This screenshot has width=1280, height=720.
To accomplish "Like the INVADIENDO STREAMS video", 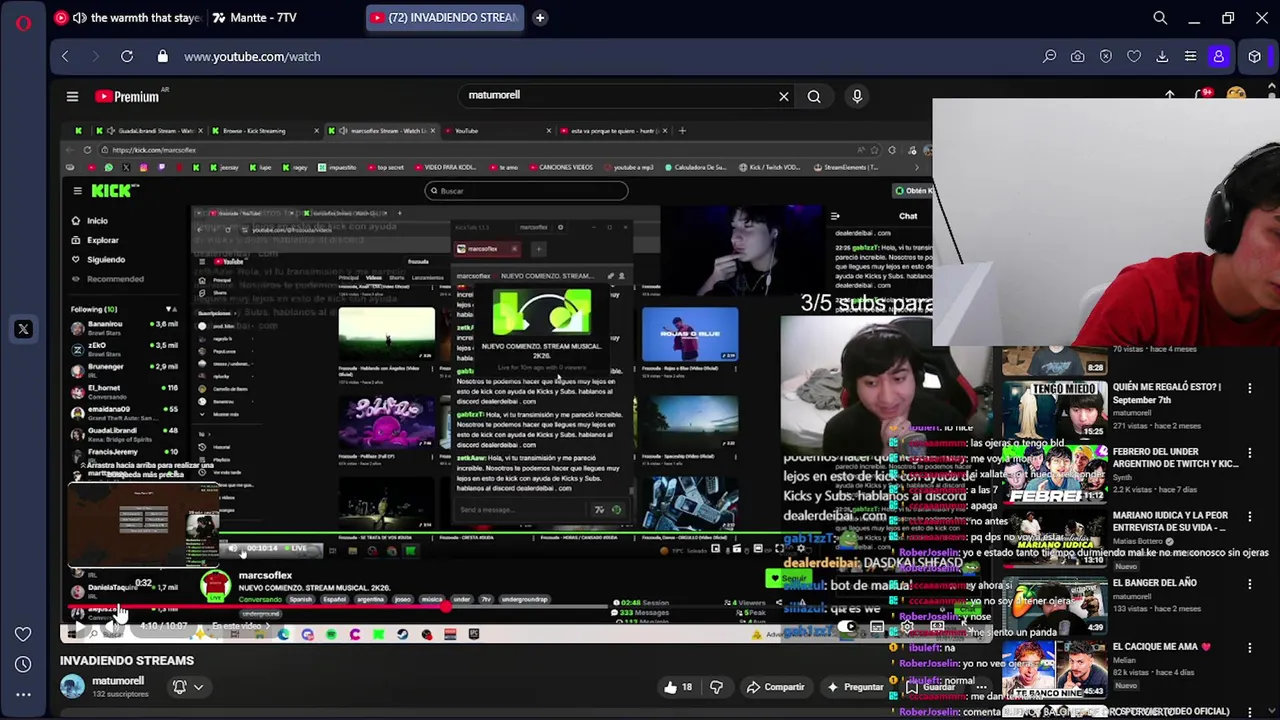I will [x=678, y=687].
